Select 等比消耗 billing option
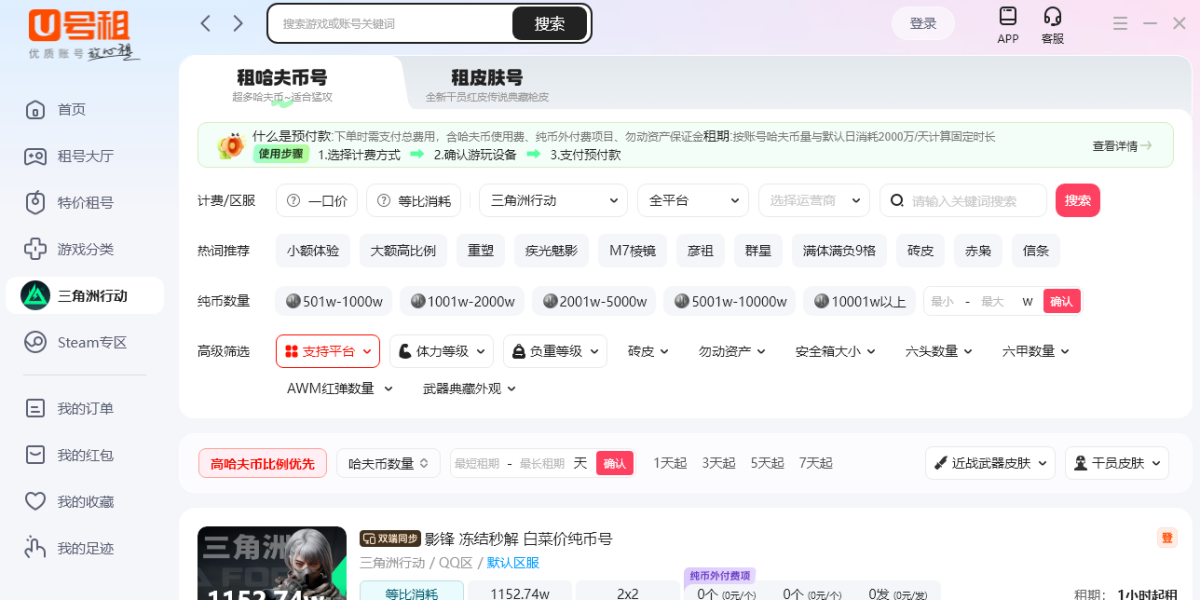 tap(413, 200)
